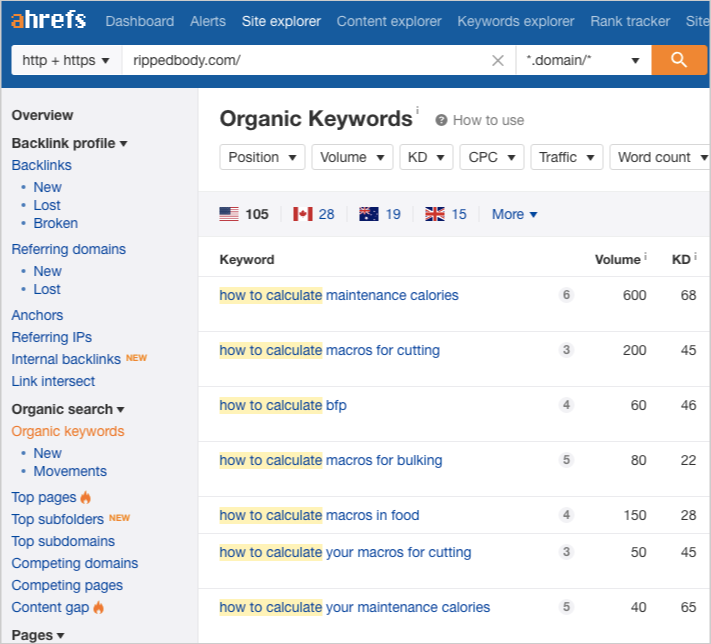
Task: Click the orange search magnifier button
Action: click(x=679, y=60)
